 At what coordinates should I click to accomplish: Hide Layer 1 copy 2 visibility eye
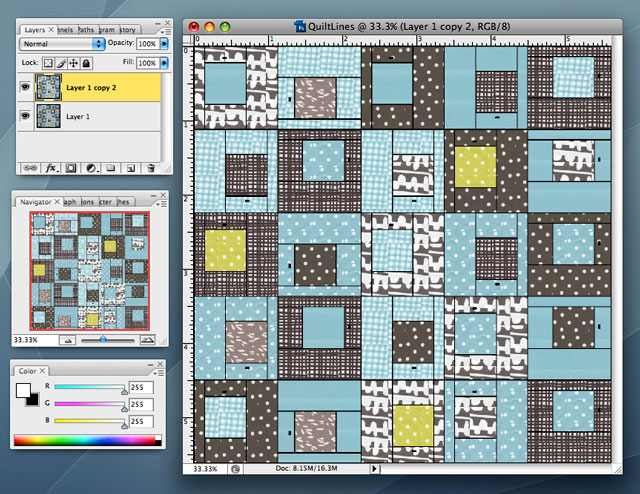pyautogui.click(x=24, y=89)
